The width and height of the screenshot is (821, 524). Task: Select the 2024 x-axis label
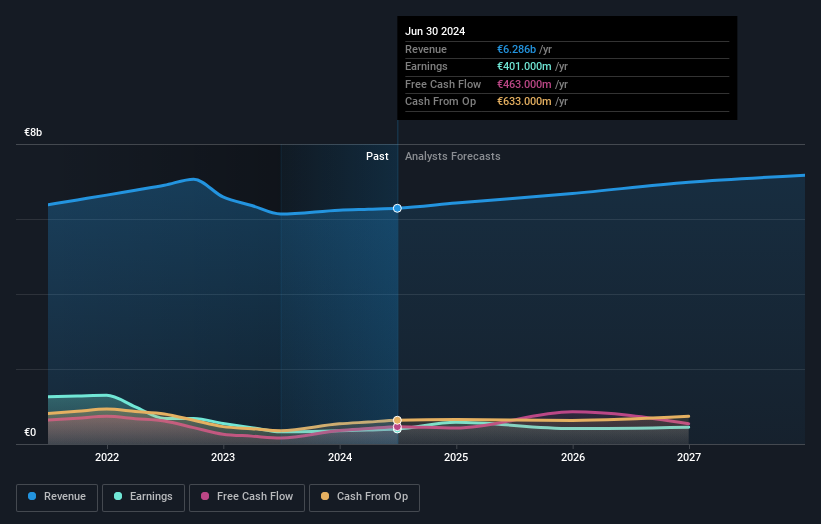coord(340,458)
